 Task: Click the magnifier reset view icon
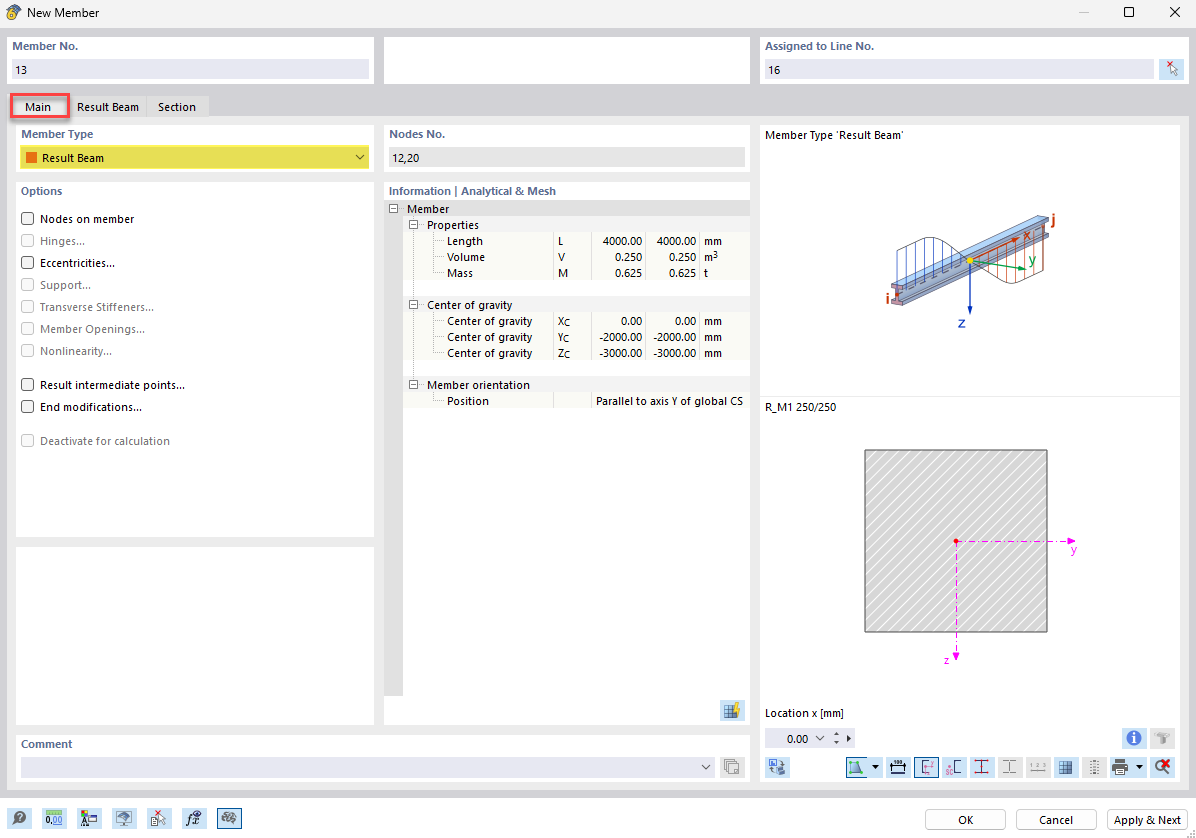pyautogui.click(x=1162, y=767)
